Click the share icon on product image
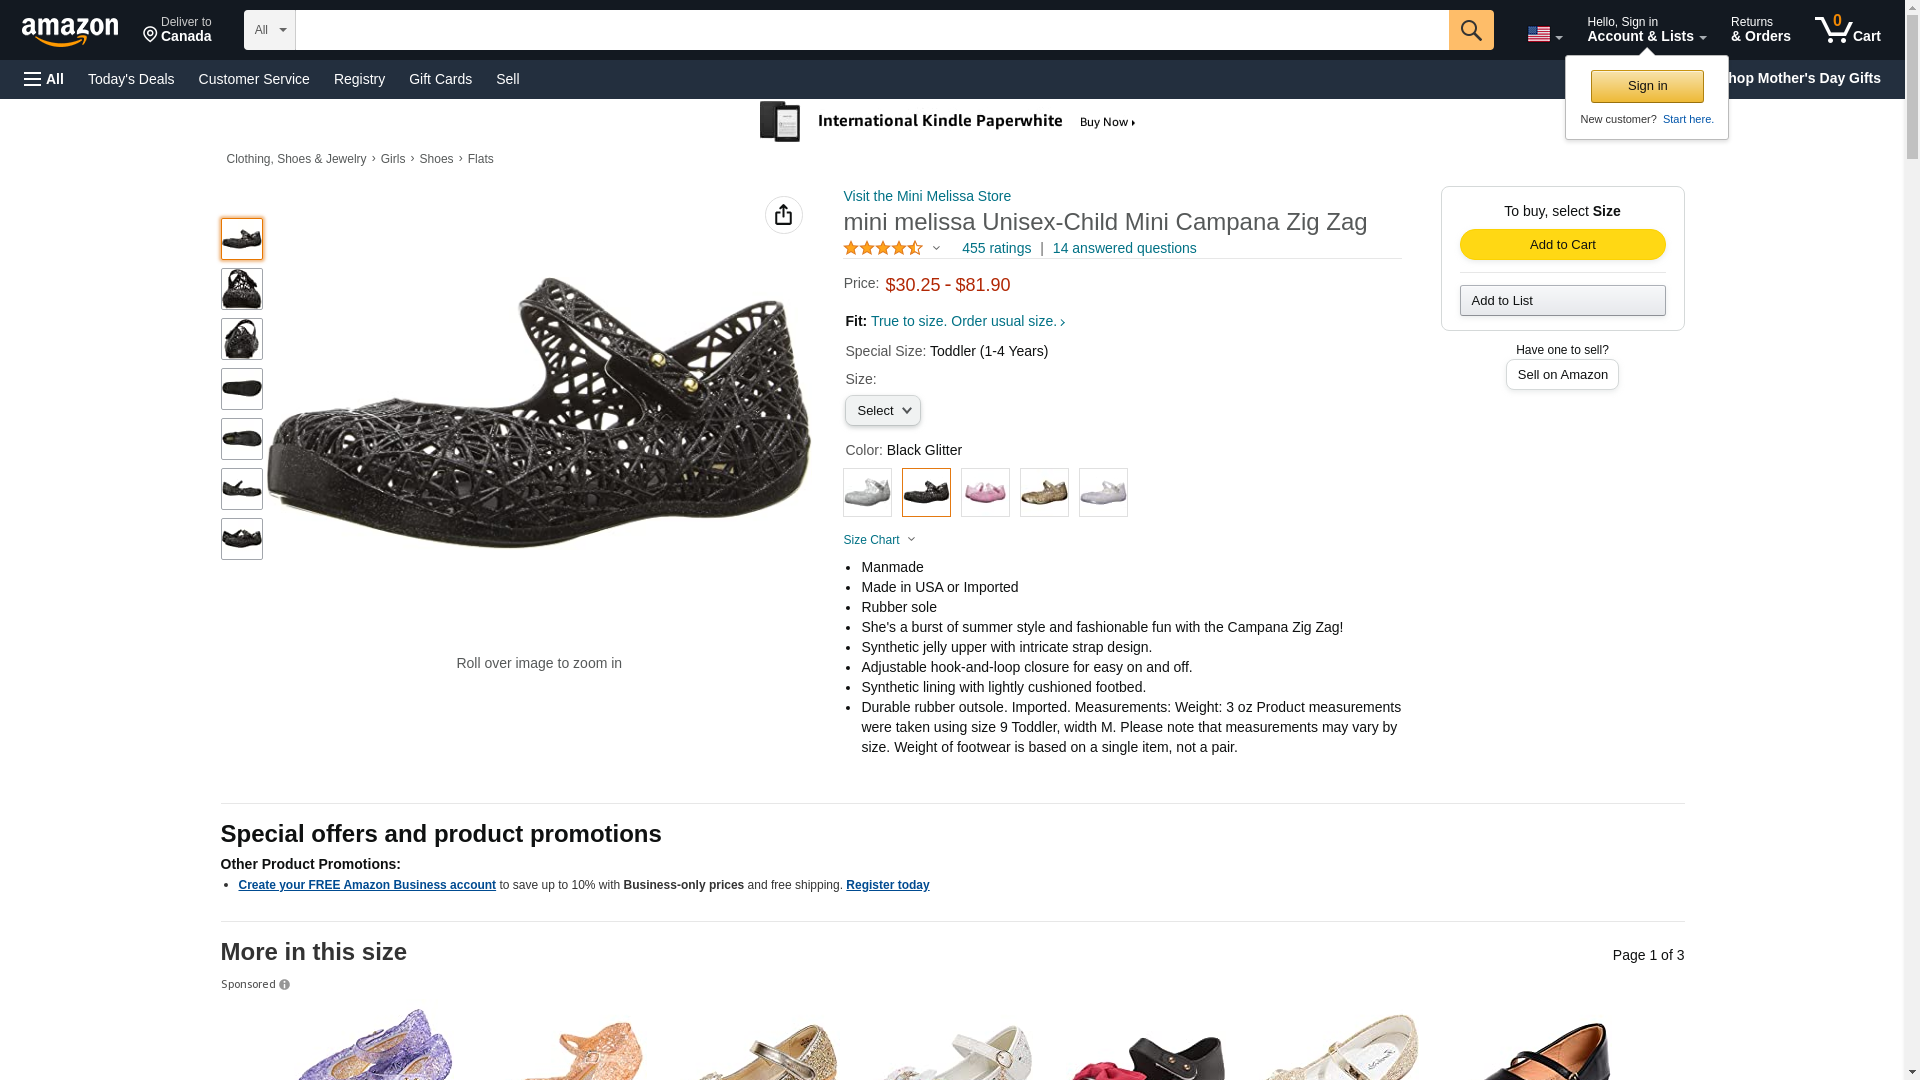This screenshot has height=1080, width=1920. (783, 215)
